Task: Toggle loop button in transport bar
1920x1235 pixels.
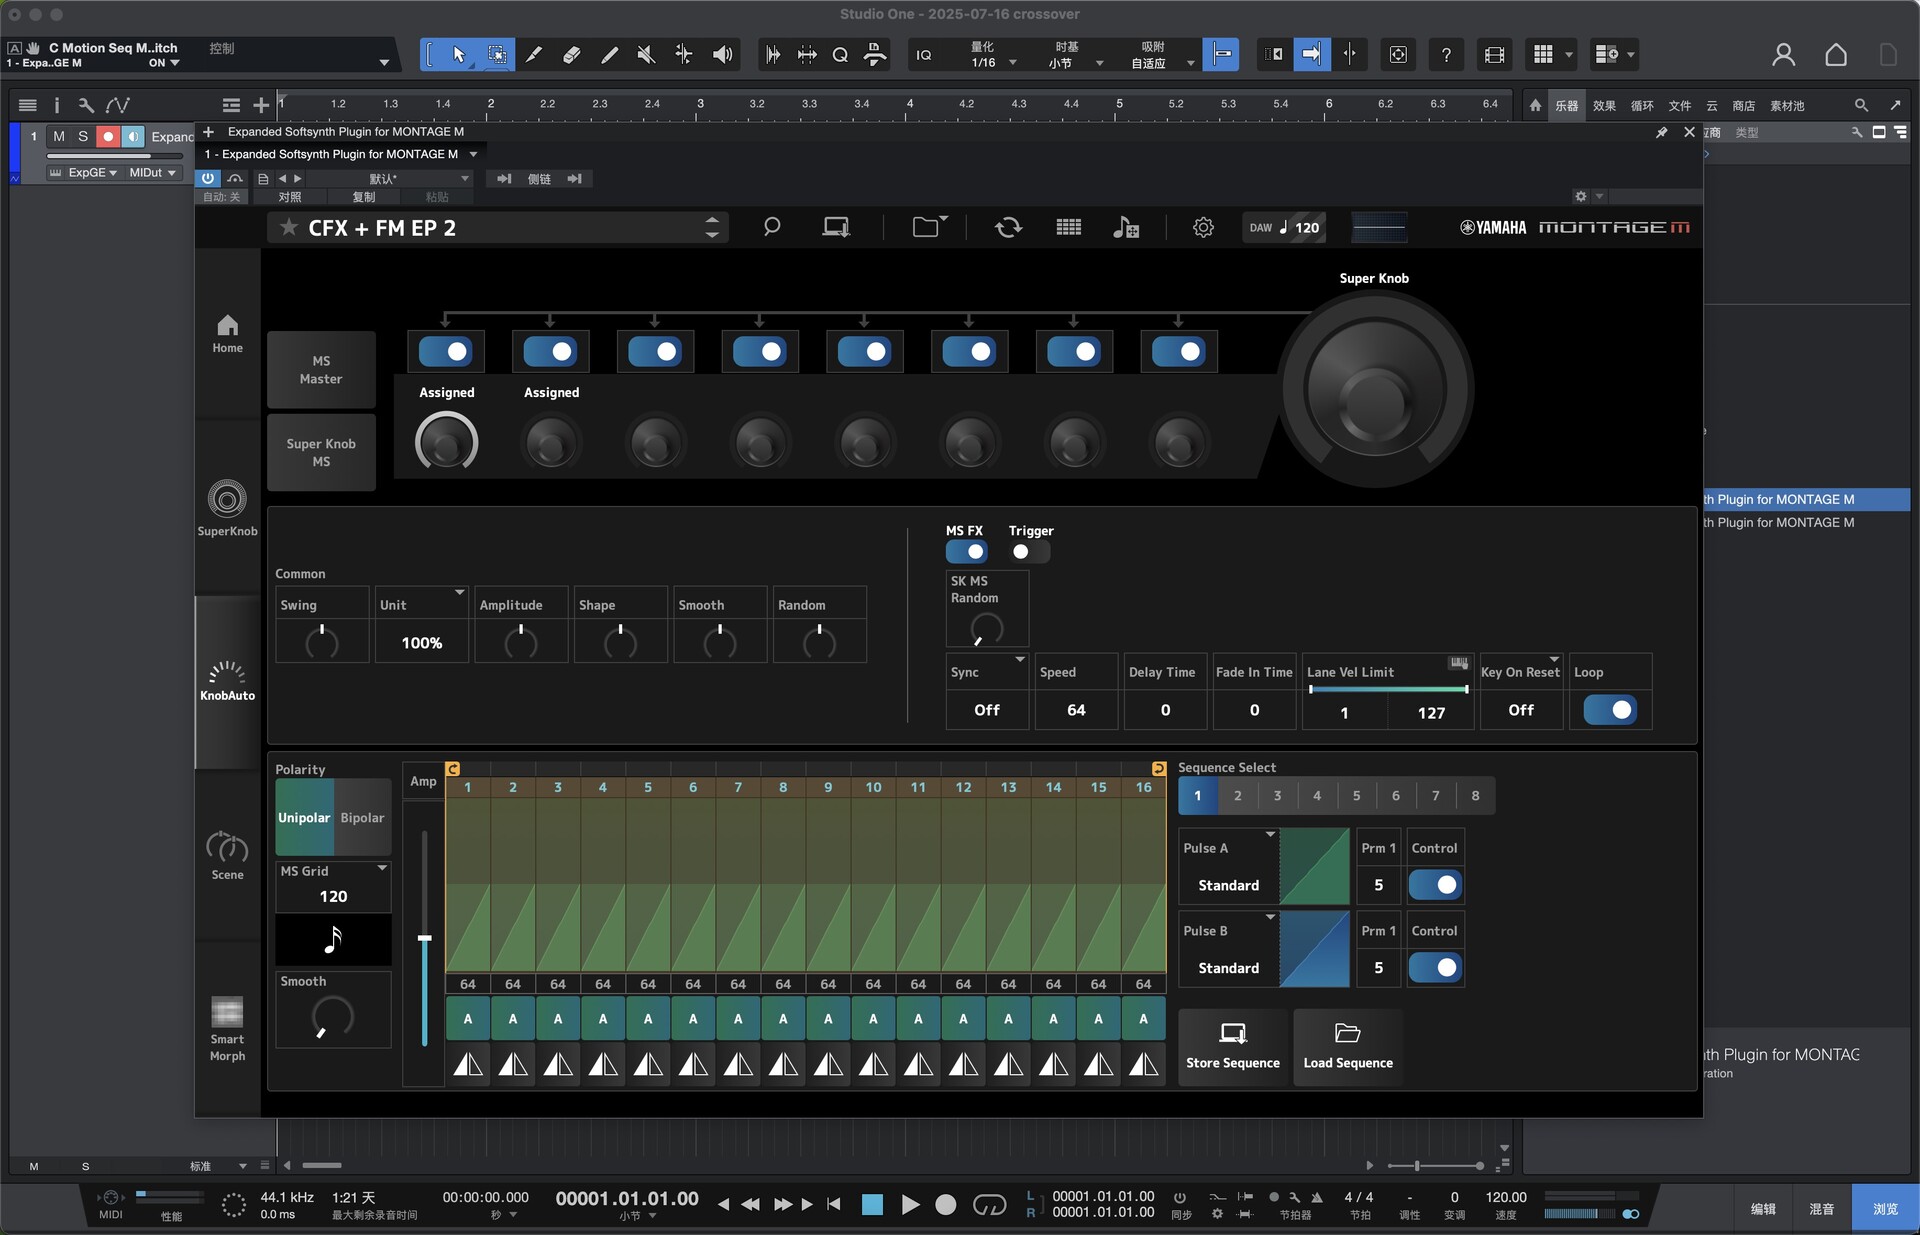Action: tap(989, 1205)
